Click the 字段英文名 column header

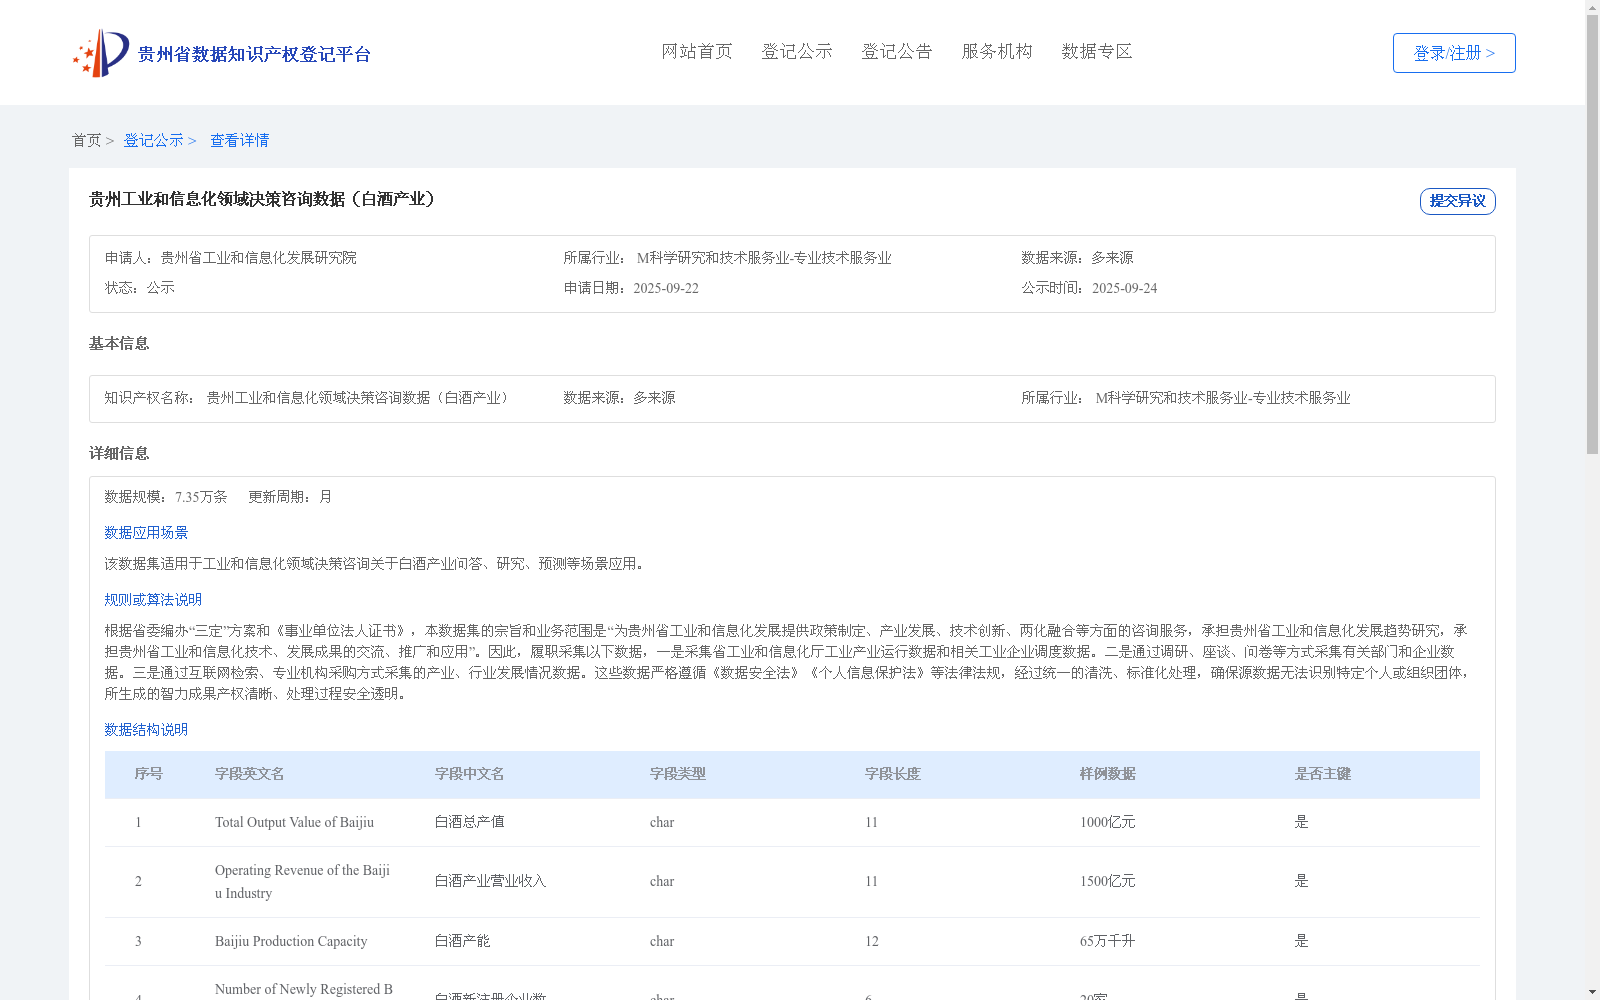point(250,774)
